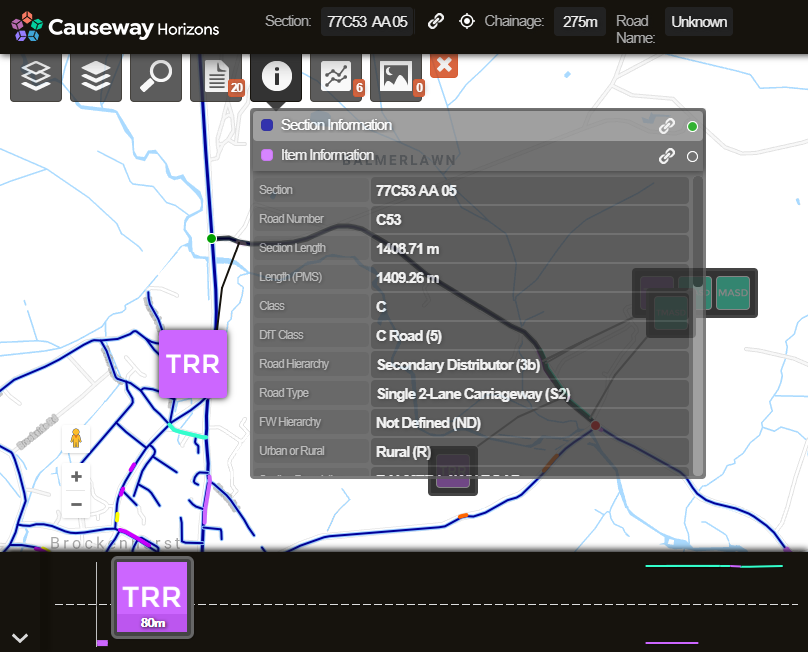Close the info panel with red X
Screen dimensions: 808x652
click(445, 64)
